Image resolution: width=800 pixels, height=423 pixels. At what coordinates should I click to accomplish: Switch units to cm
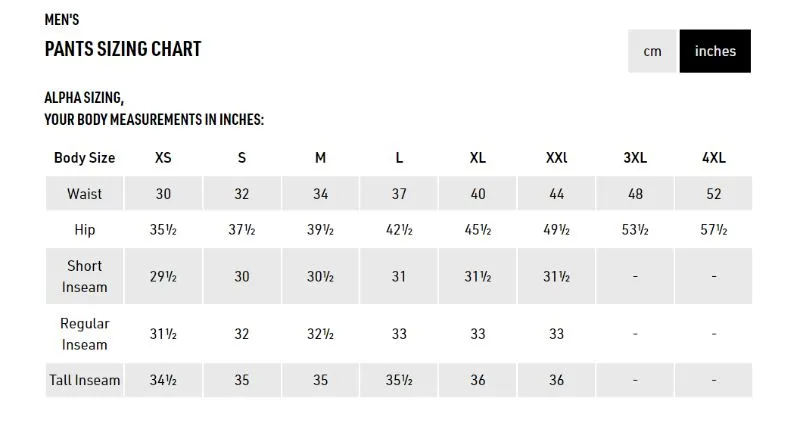click(x=653, y=51)
